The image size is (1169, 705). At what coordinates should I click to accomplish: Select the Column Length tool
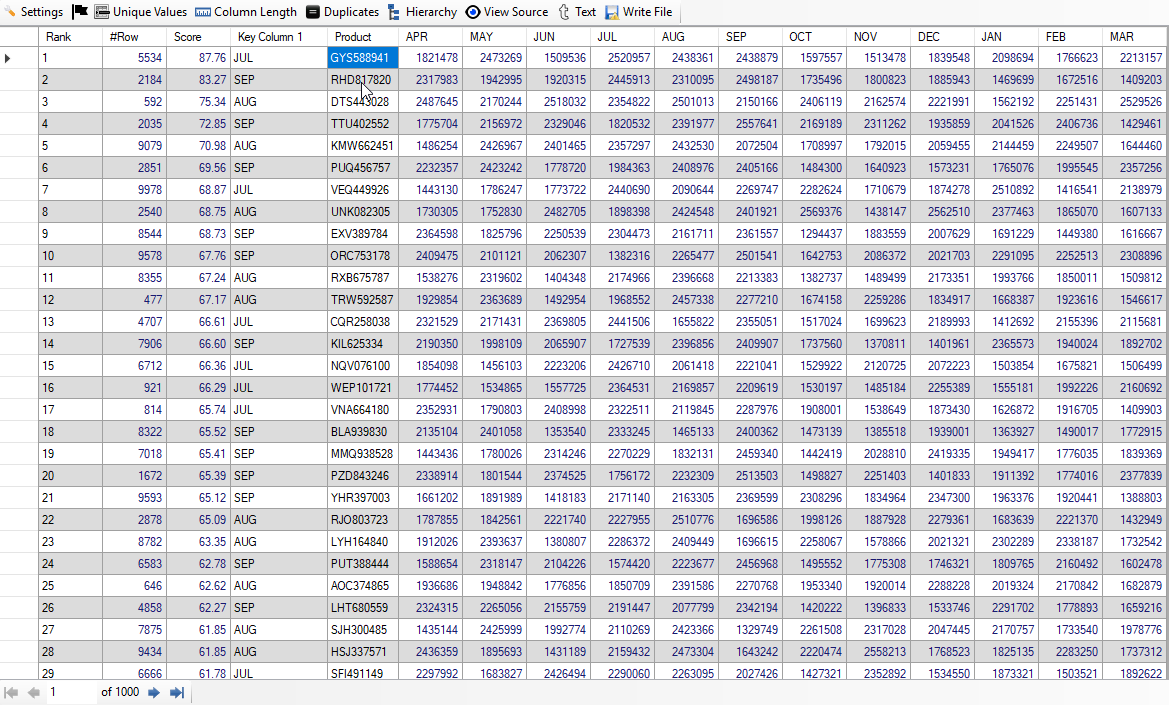coord(246,12)
